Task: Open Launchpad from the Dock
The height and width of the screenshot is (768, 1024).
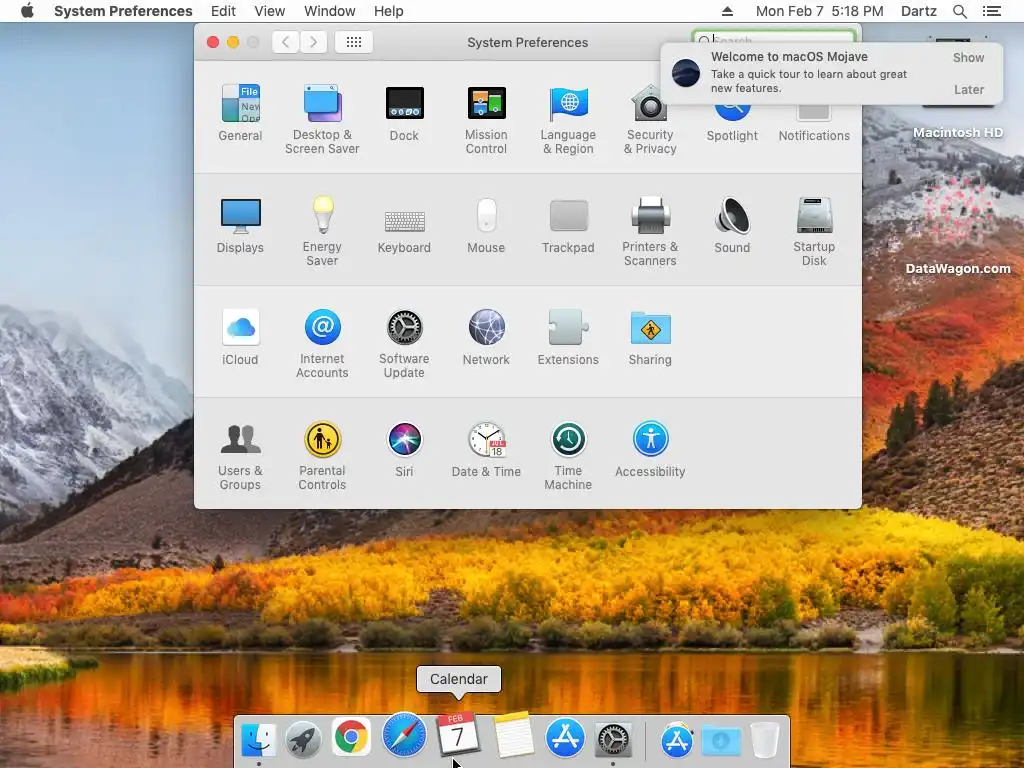Action: [x=304, y=739]
